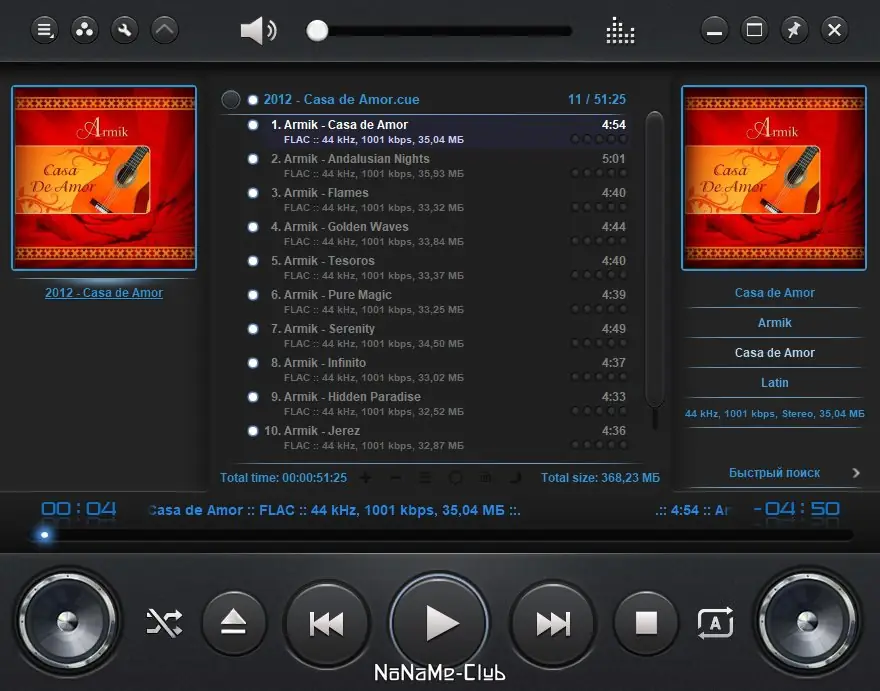Open the '2012 - Casa de Amor' link
The width and height of the screenshot is (880, 691).
click(104, 292)
